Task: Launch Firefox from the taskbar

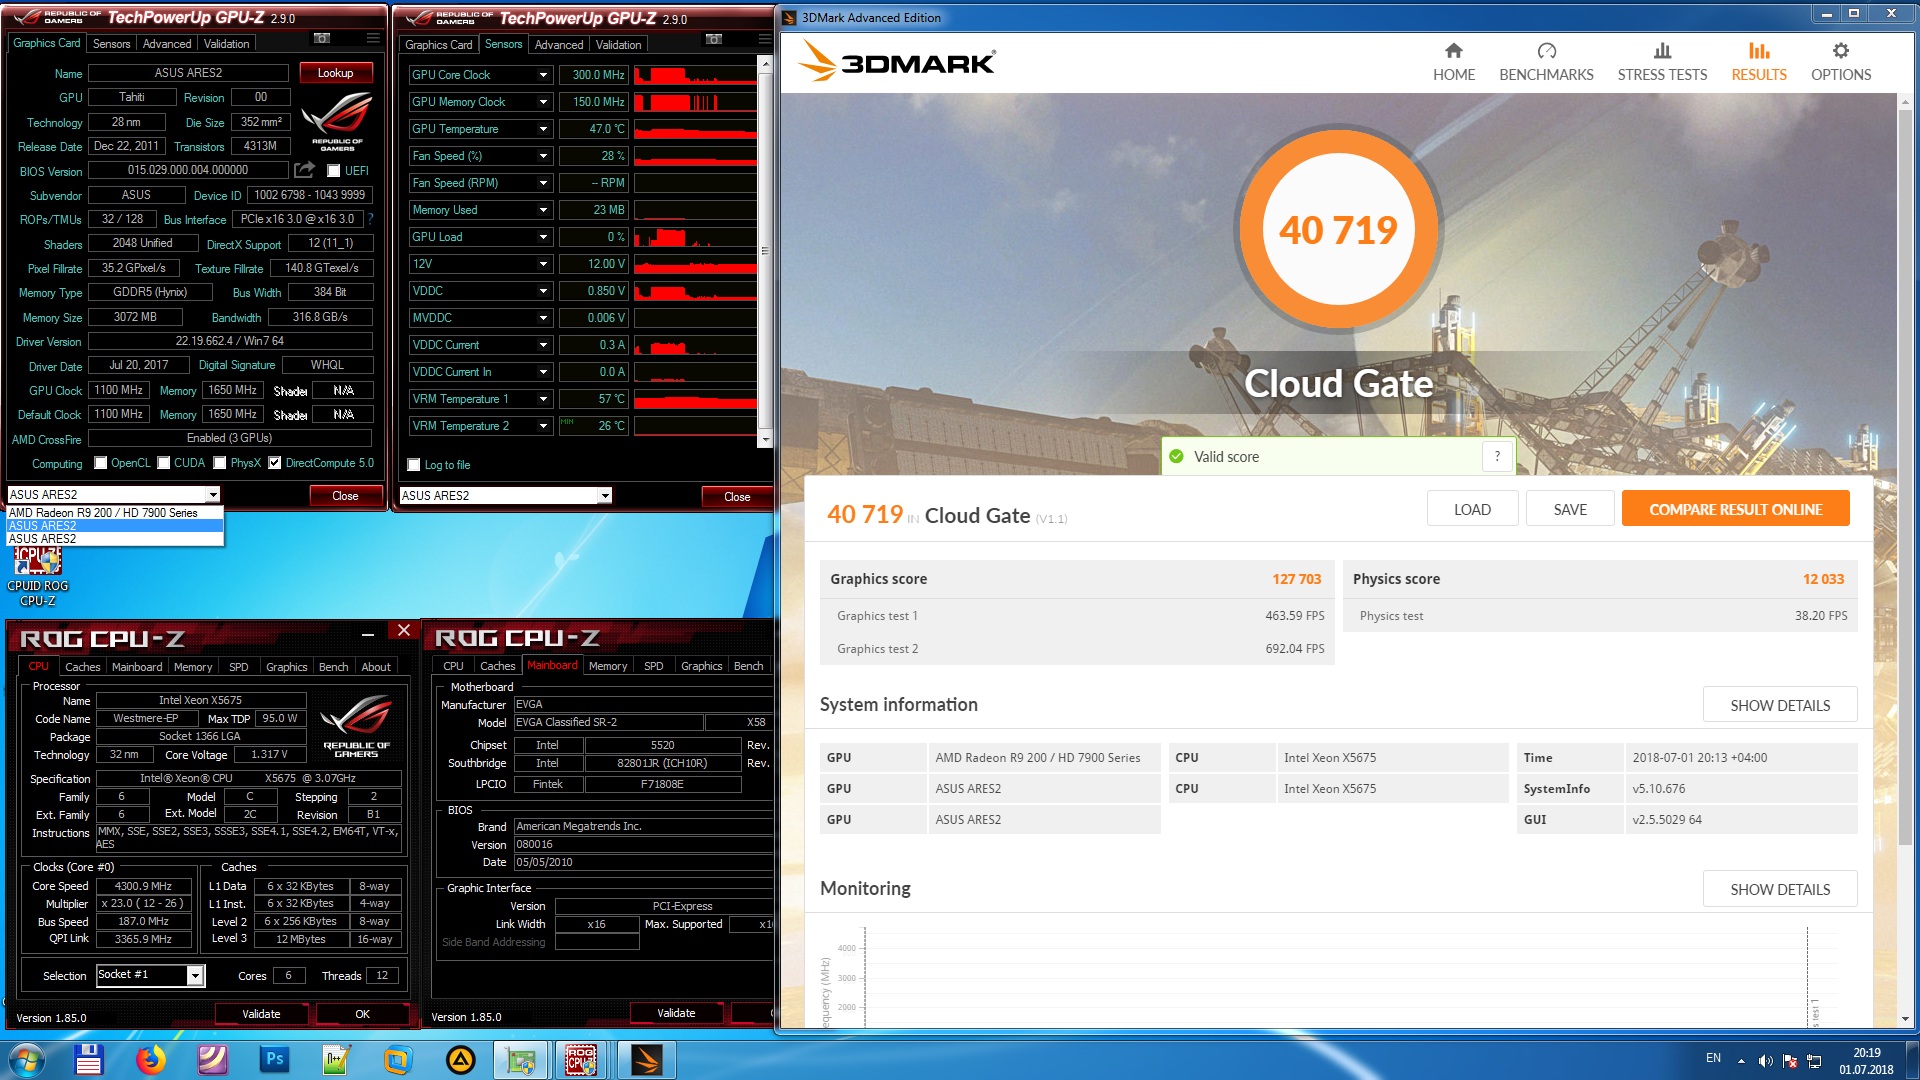Action: tap(151, 1059)
